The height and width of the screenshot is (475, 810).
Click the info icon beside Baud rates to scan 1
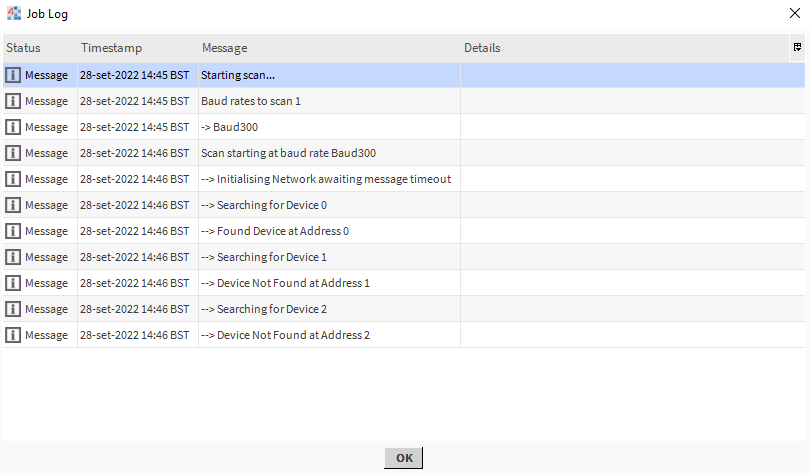pos(13,101)
